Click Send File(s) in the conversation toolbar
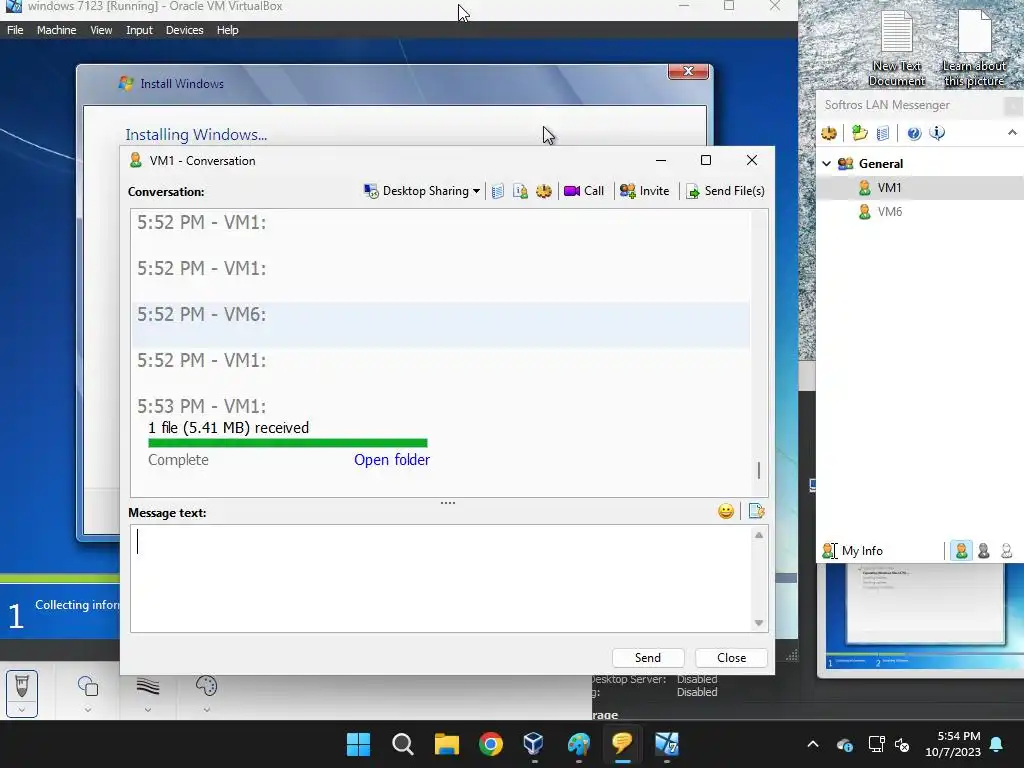The width and height of the screenshot is (1024, 768). pos(725,191)
